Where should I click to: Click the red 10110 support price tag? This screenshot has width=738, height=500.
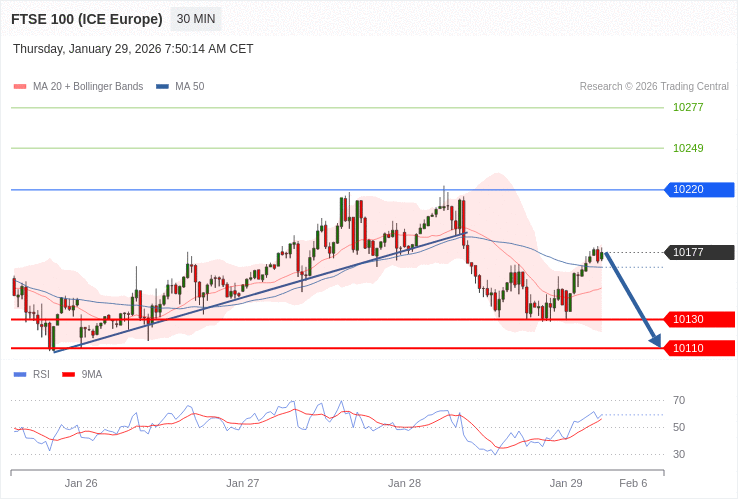pos(699,348)
